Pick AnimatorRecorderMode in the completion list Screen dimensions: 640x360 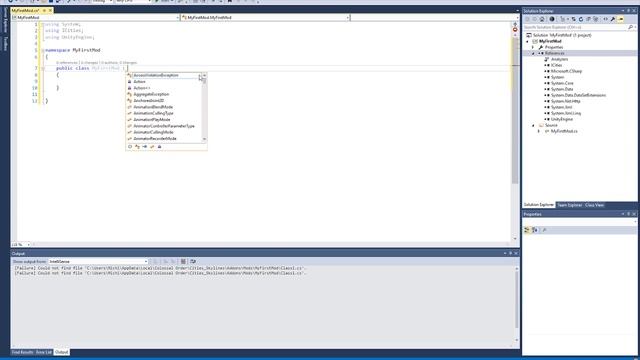click(155, 139)
